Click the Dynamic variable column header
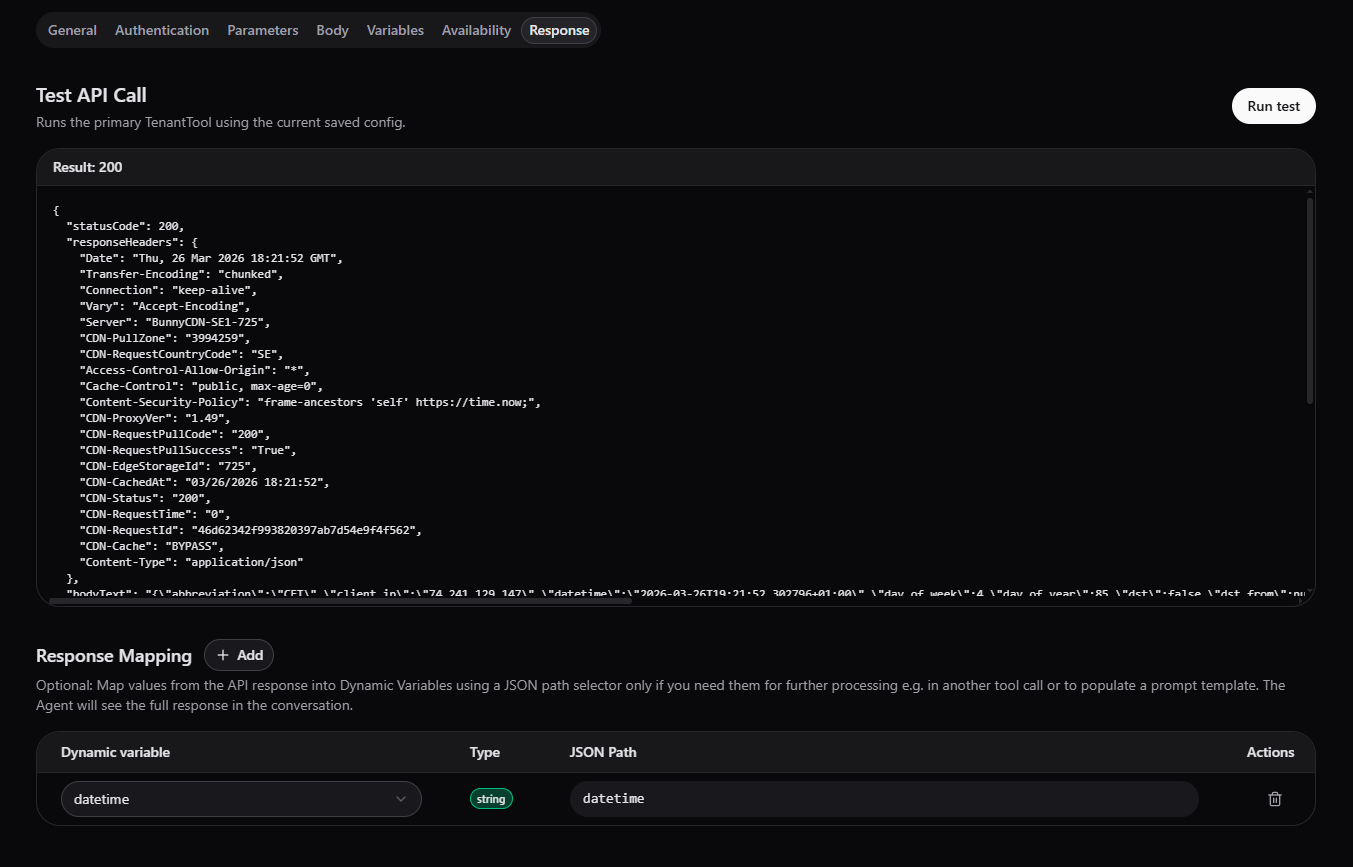 (115, 752)
